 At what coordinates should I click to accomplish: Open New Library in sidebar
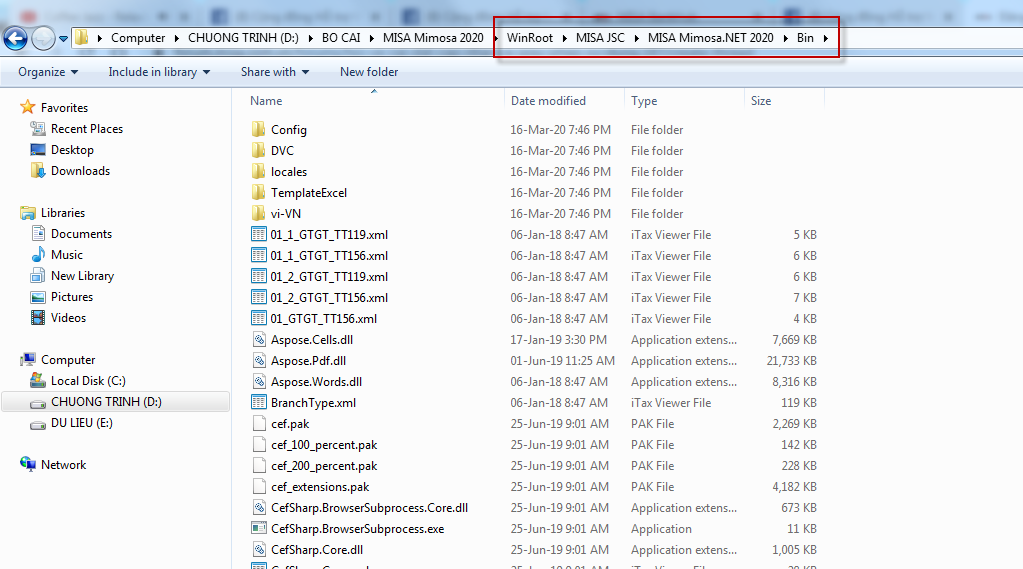pyautogui.click(x=82, y=275)
